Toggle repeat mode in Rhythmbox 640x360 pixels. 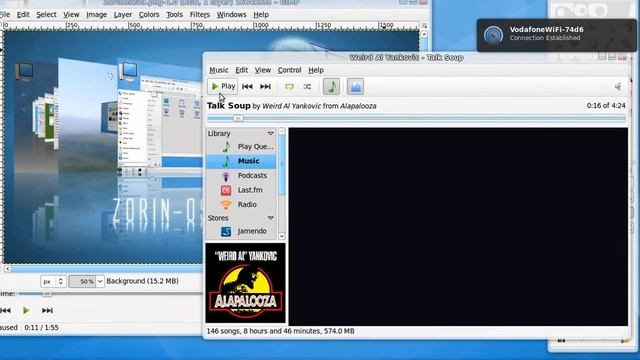289,87
